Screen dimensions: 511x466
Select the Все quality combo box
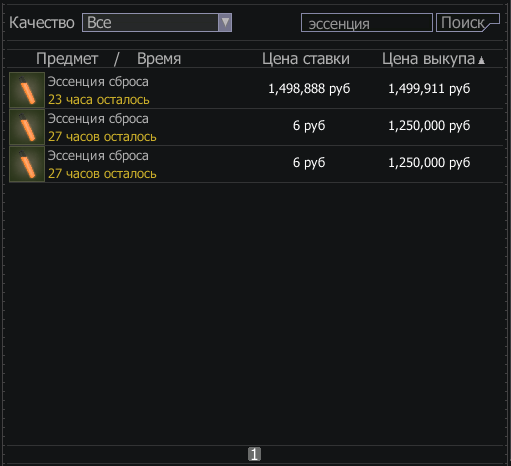click(x=157, y=23)
